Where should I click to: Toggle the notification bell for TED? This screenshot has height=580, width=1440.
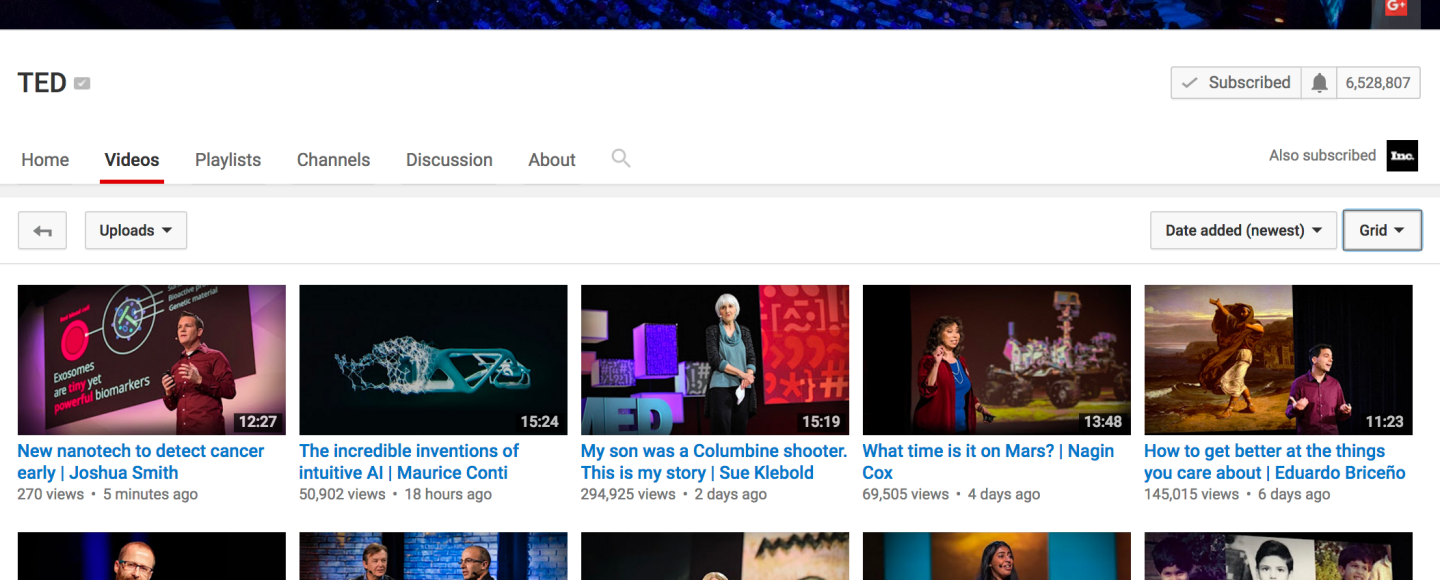tap(1319, 83)
